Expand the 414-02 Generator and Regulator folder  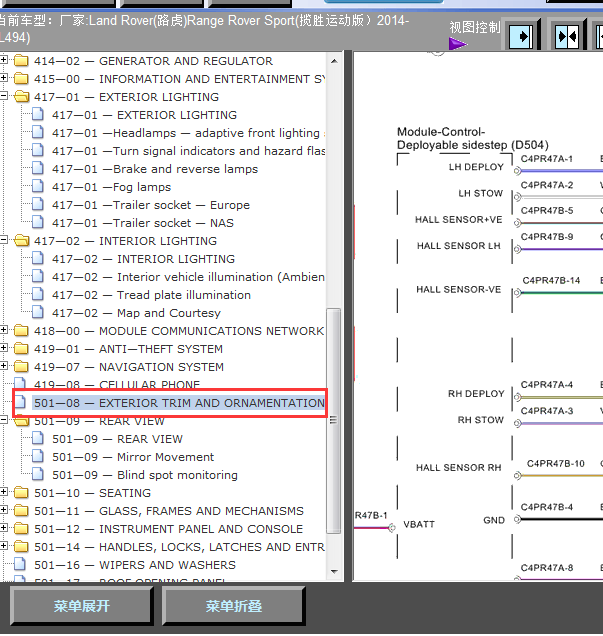(x=4, y=60)
